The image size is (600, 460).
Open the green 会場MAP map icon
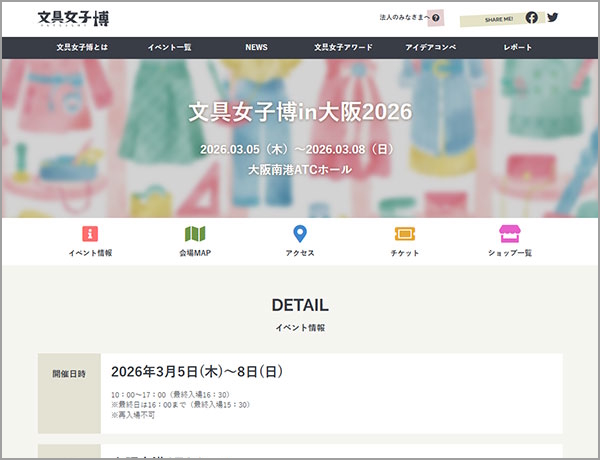[x=195, y=234]
